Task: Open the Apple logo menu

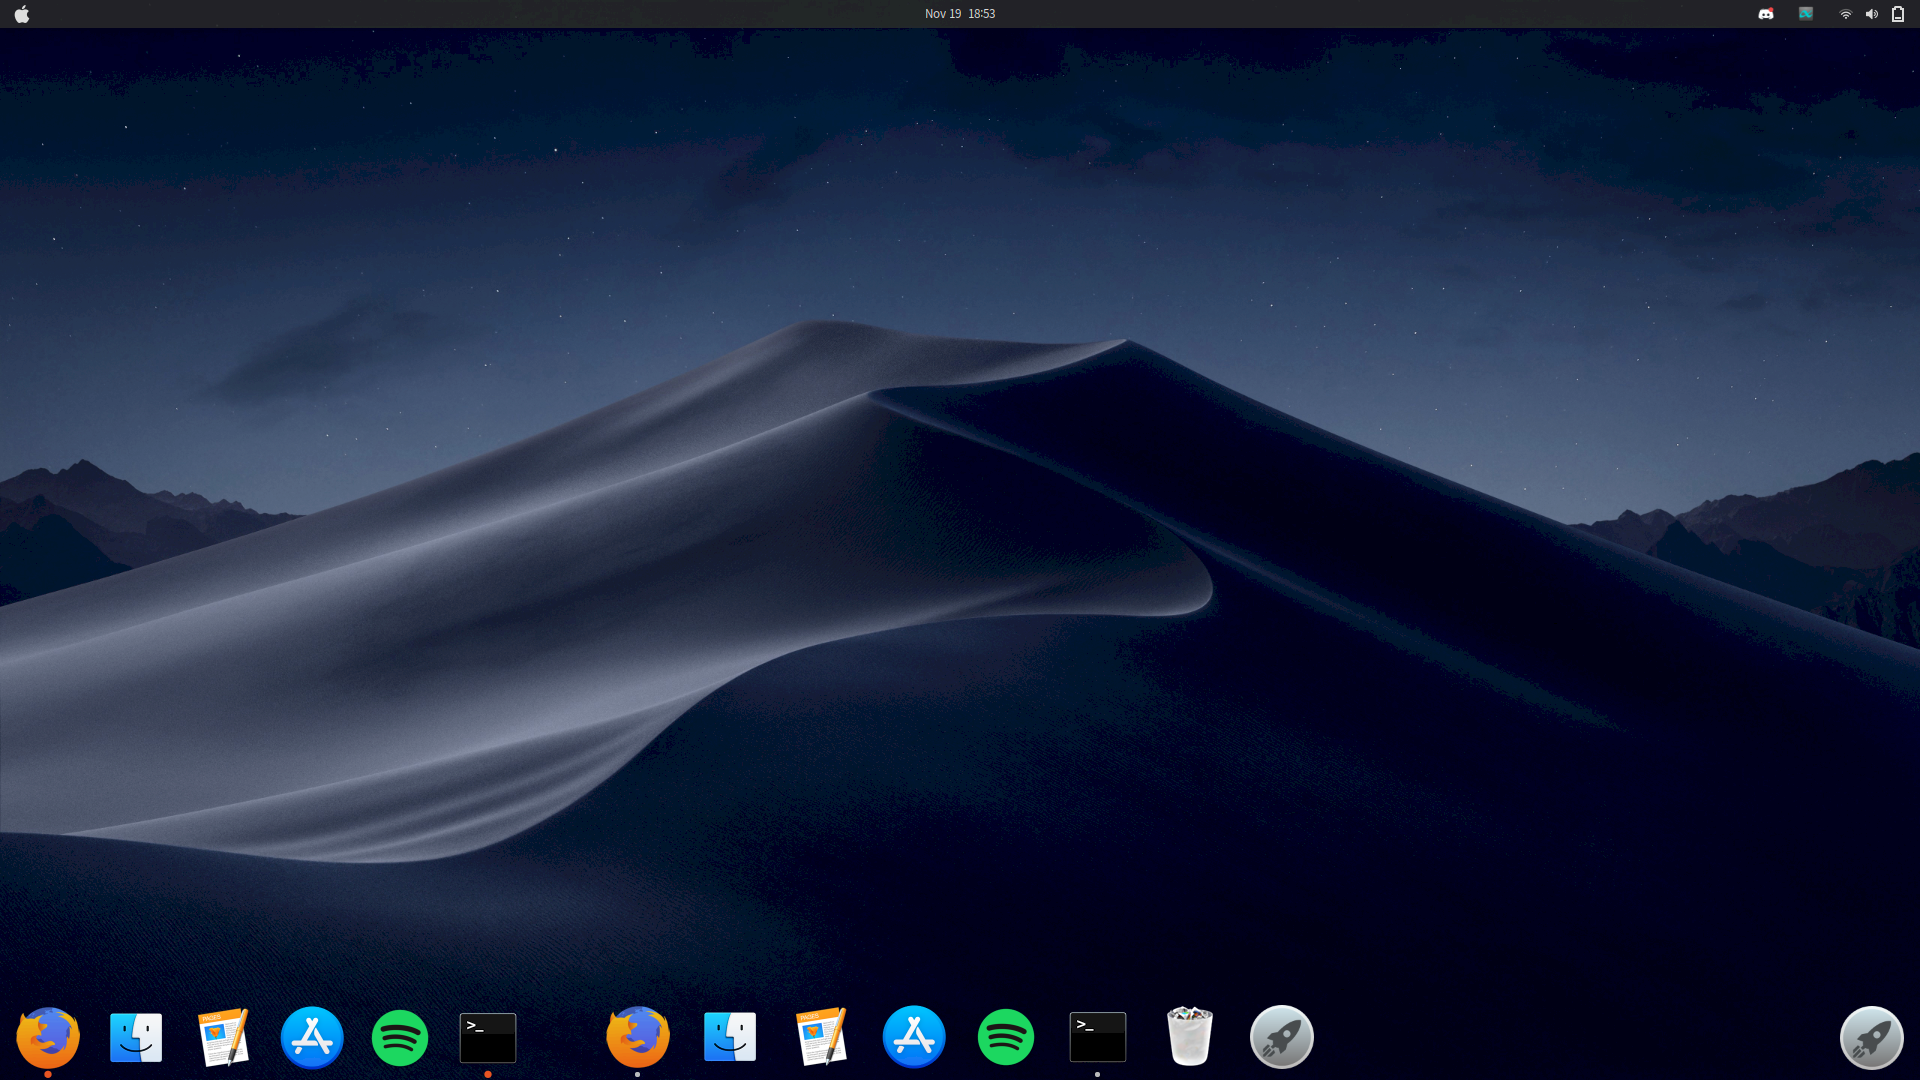Action: point(22,14)
